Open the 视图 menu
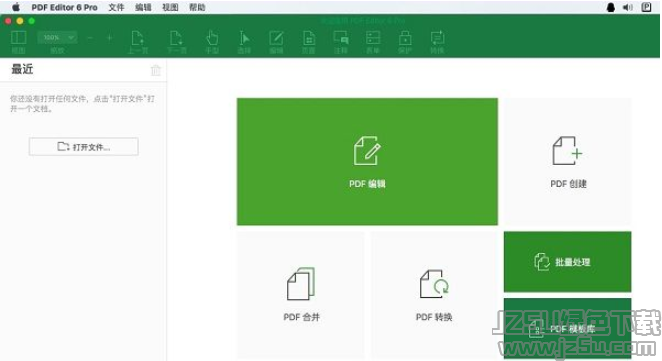This screenshot has height=361, width=662. click(170, 7)
